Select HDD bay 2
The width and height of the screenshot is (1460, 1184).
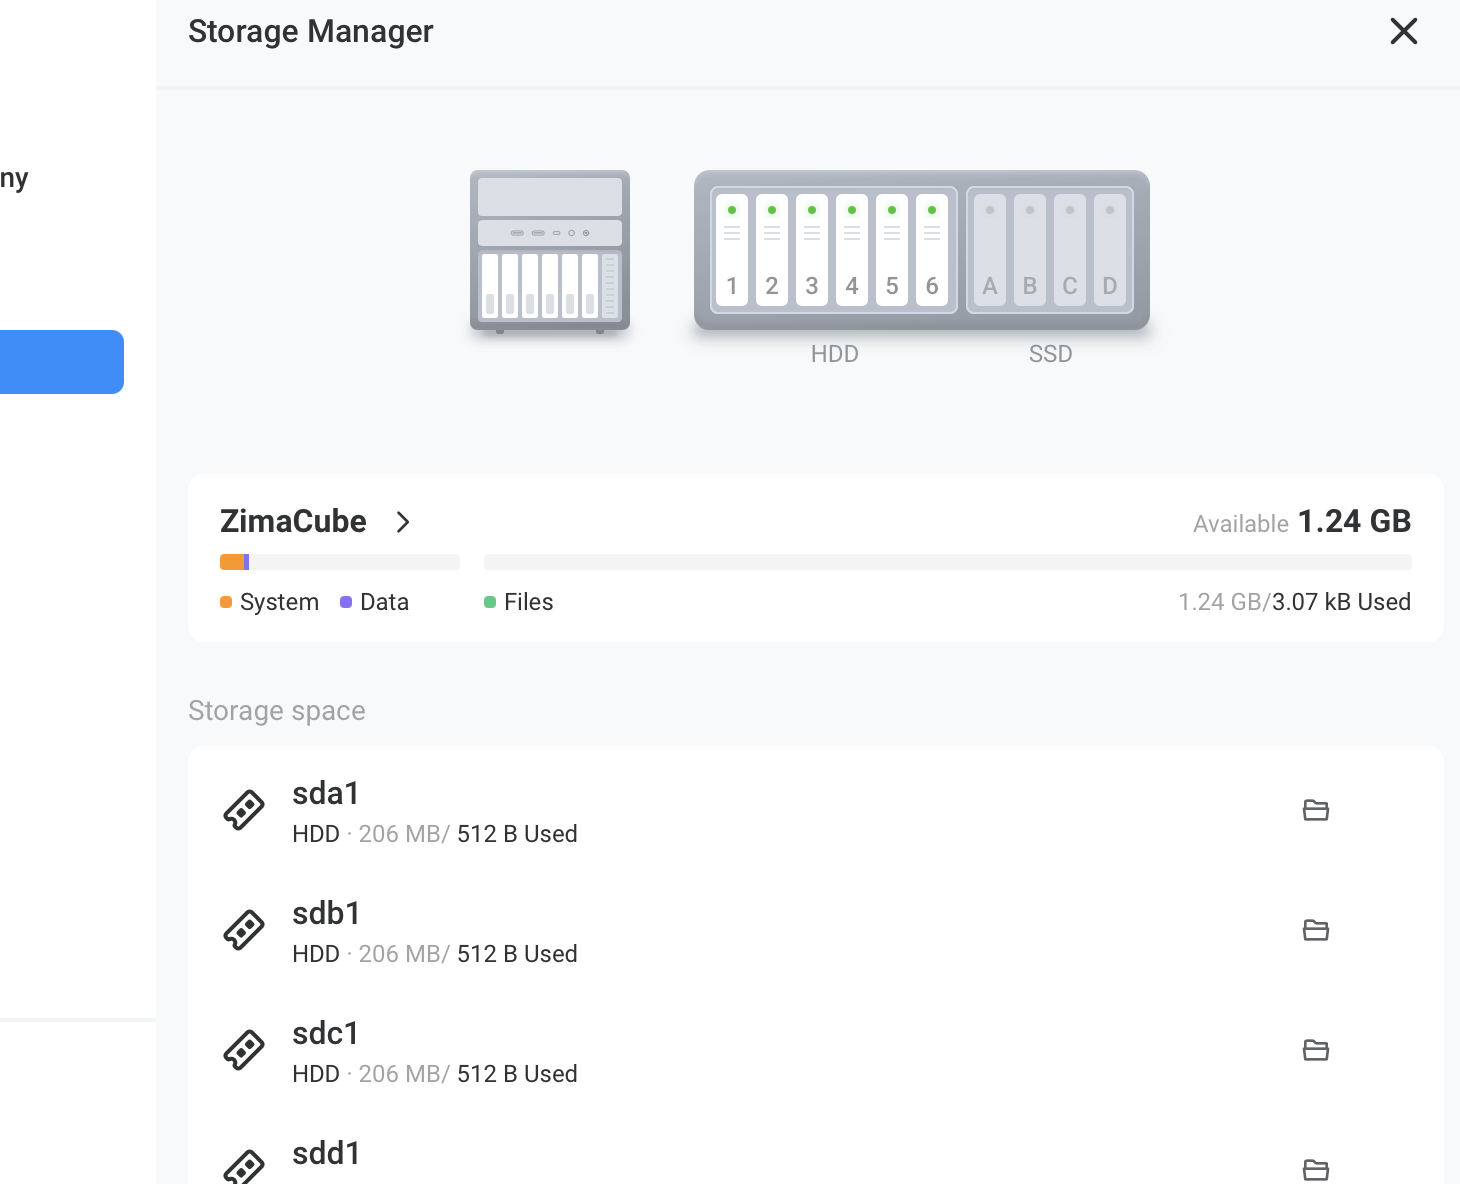pyautogui.click(x=772, y=250)
